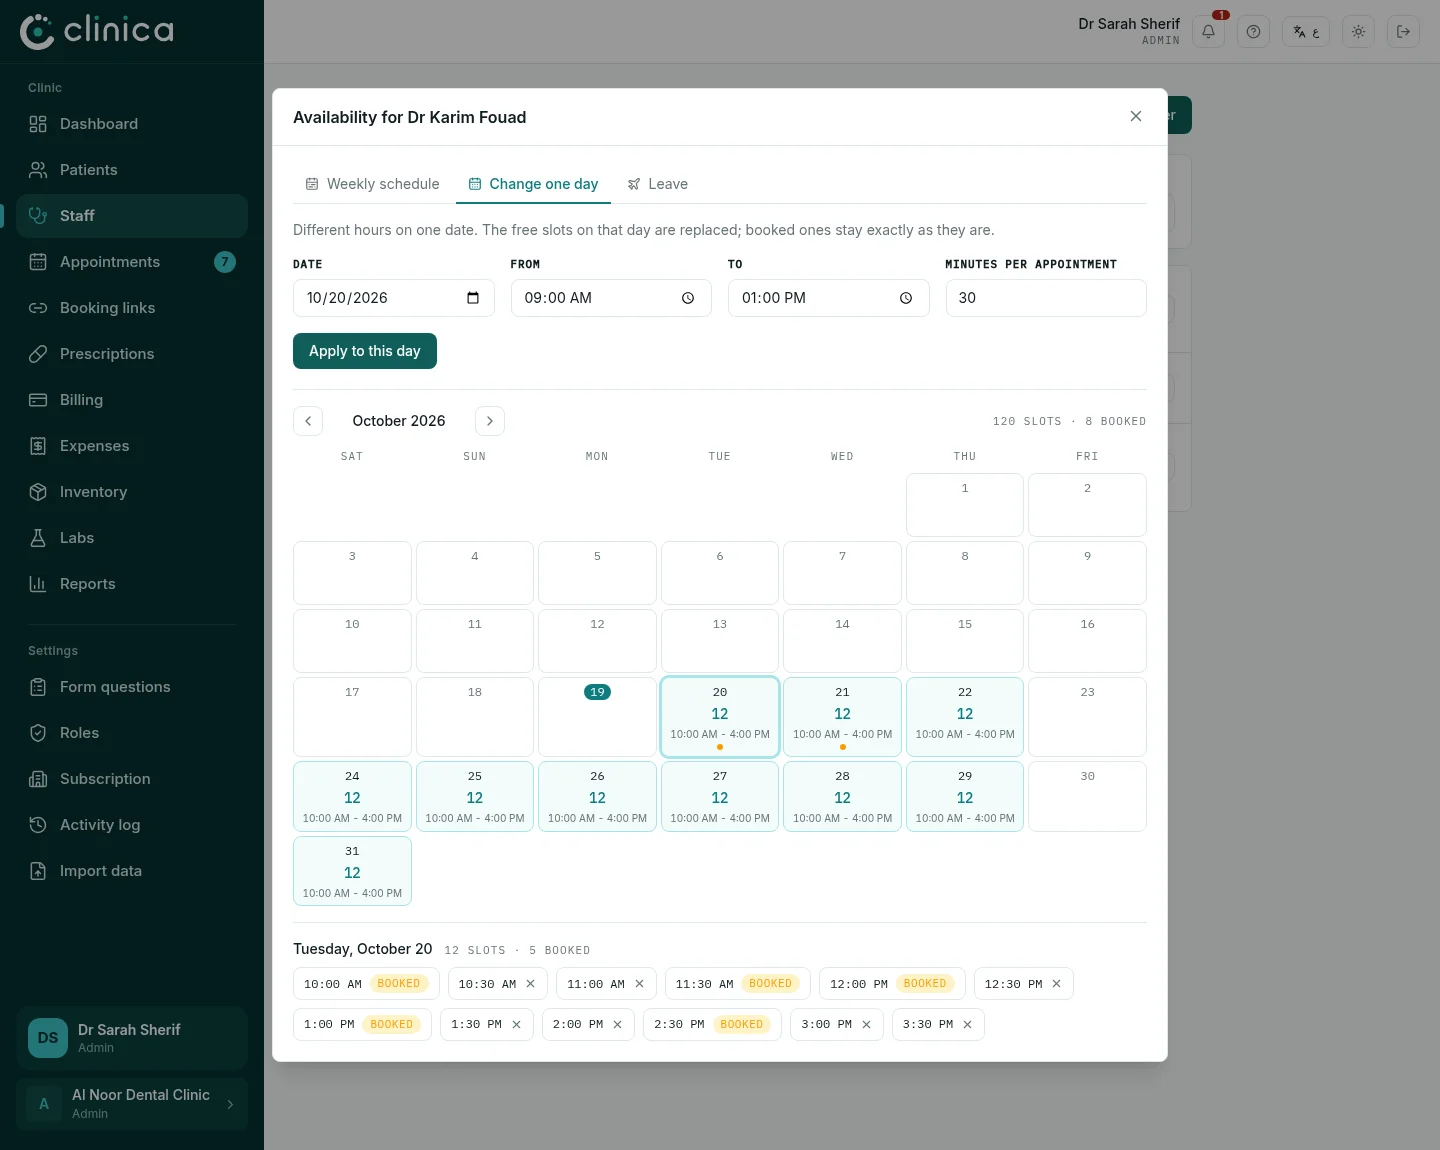Select October 27 calendar day

(x=720, y=797)
